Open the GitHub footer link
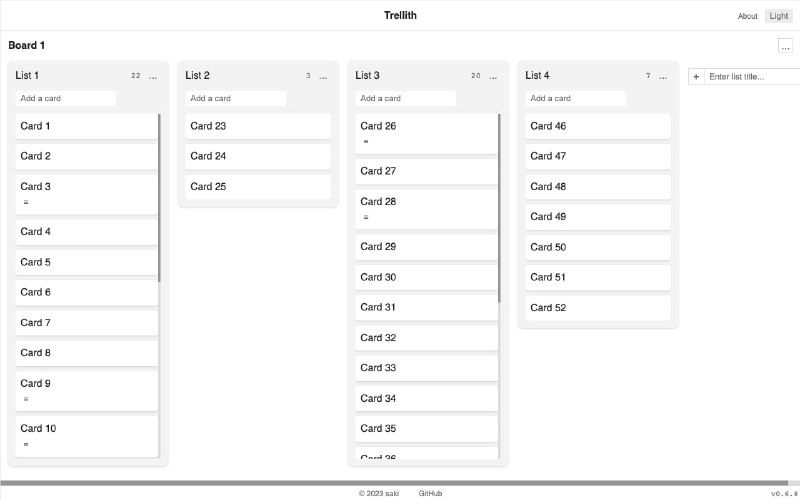Screen dimensions: 800x500 pos(430,493)
